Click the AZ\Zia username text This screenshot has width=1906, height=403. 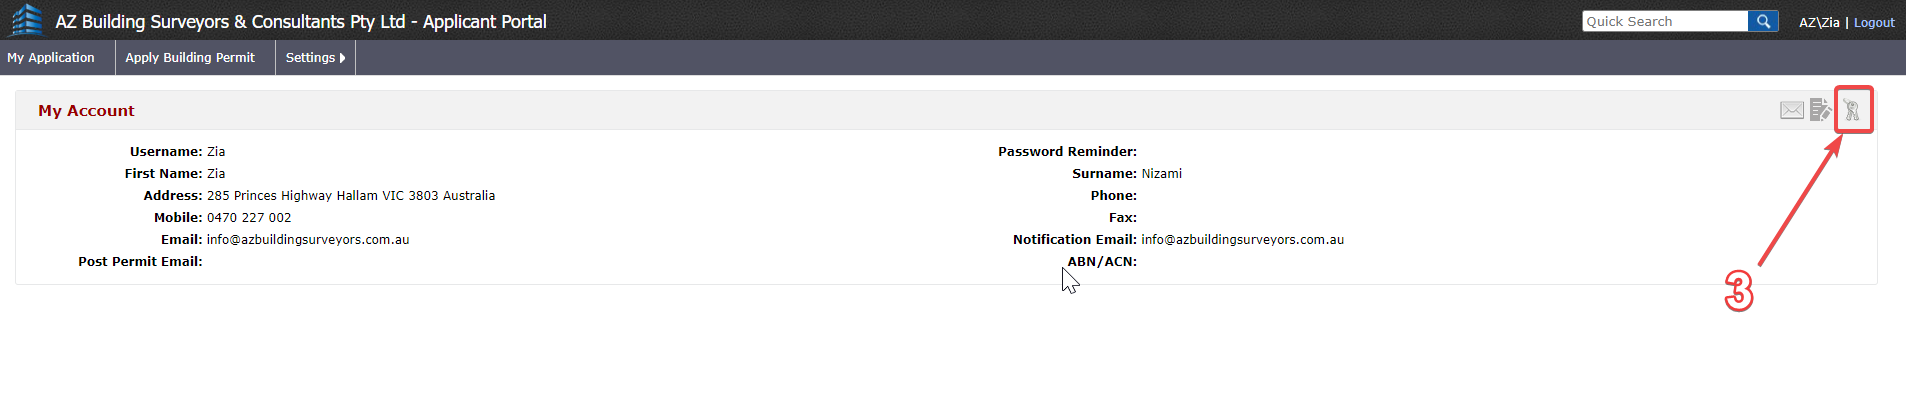coord(1819,22)
